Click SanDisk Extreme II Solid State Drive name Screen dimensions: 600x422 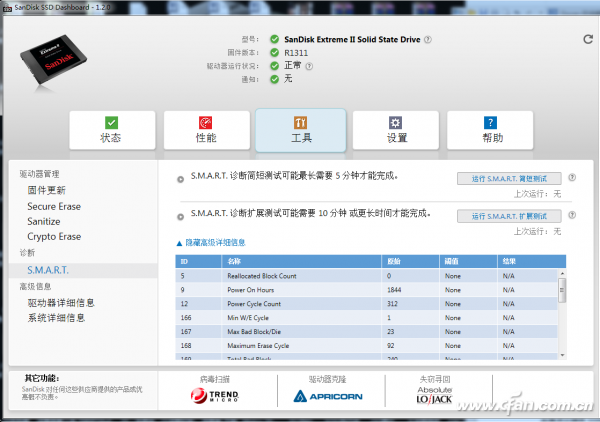[x=352, y=39]
